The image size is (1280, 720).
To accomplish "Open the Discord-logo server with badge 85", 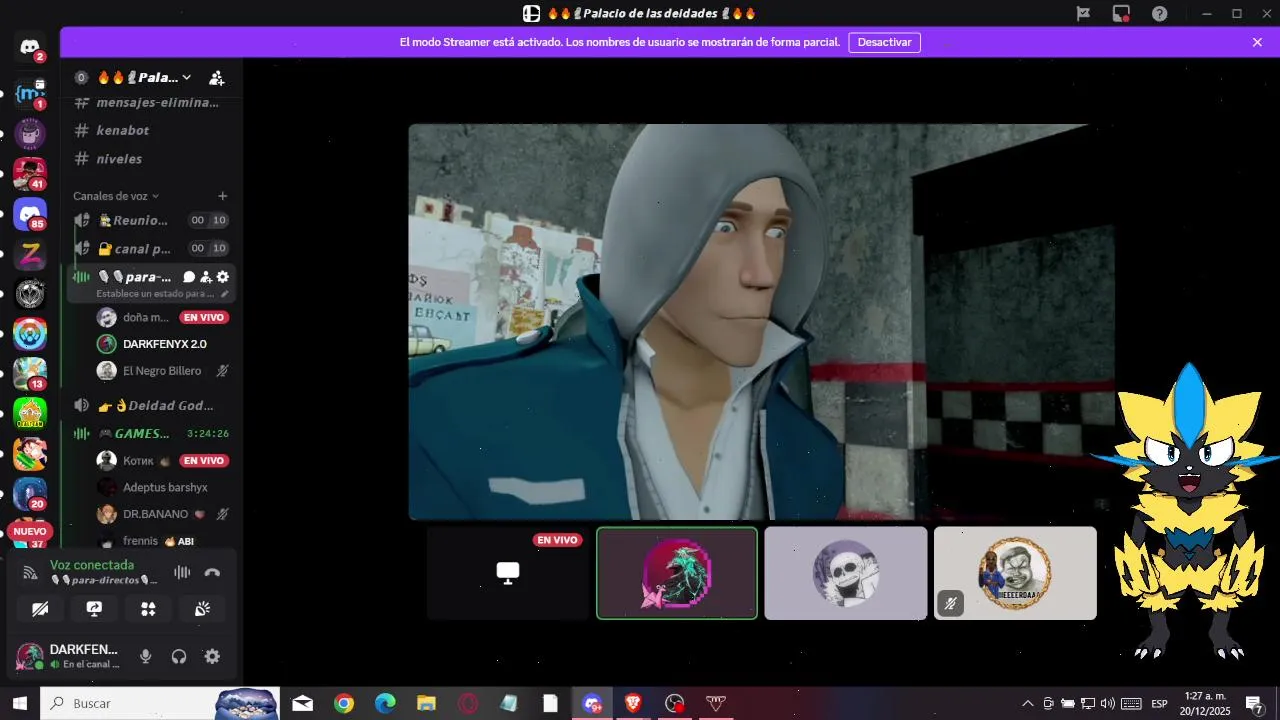I will coord(30,214).
